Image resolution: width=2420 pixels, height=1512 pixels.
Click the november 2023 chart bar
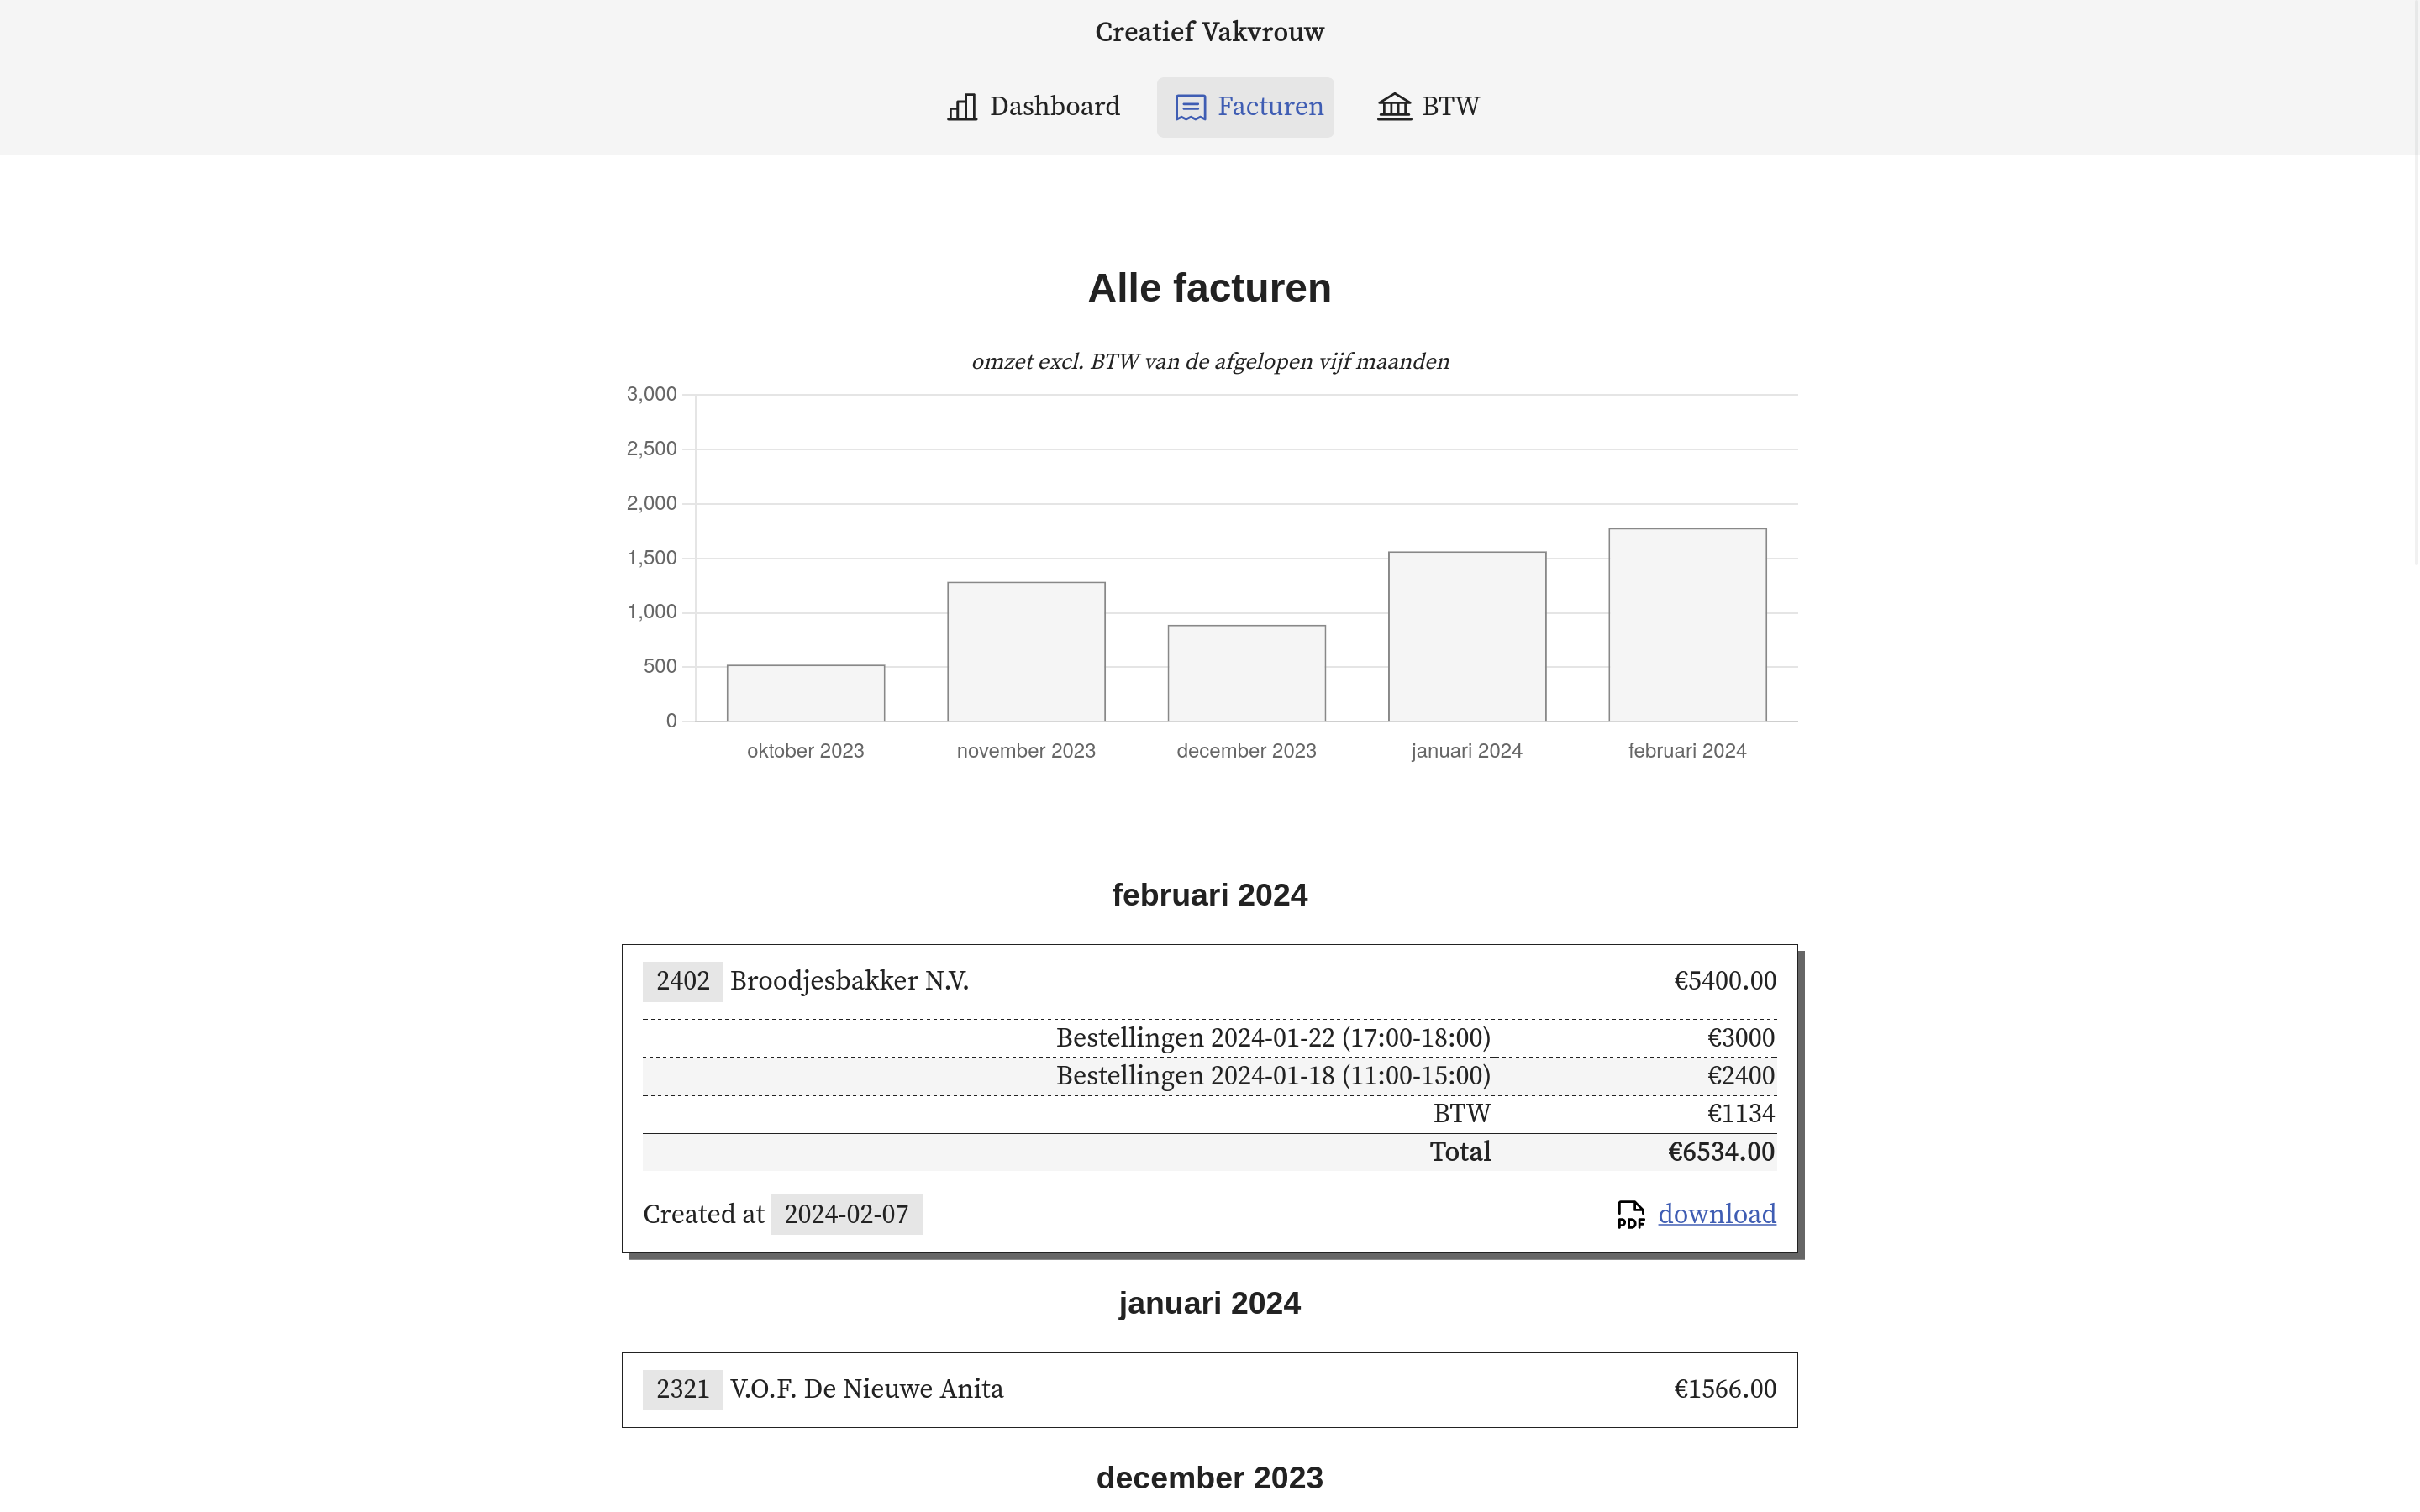(1026, 652)
